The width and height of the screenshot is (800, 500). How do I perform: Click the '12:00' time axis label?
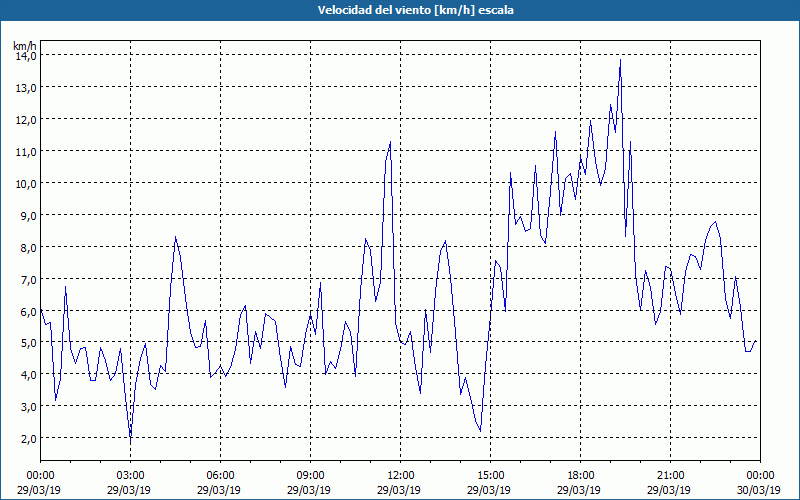coord(401,476)
